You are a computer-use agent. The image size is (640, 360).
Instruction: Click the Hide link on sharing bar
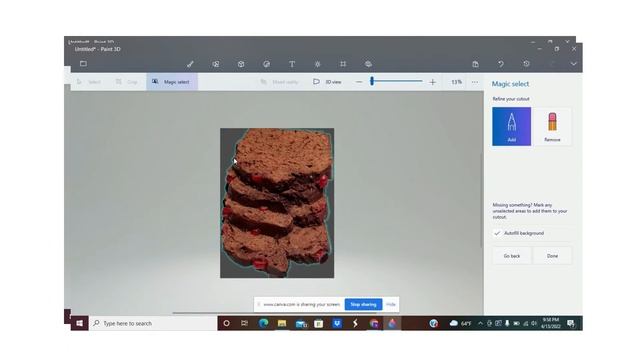pos(391,304)
